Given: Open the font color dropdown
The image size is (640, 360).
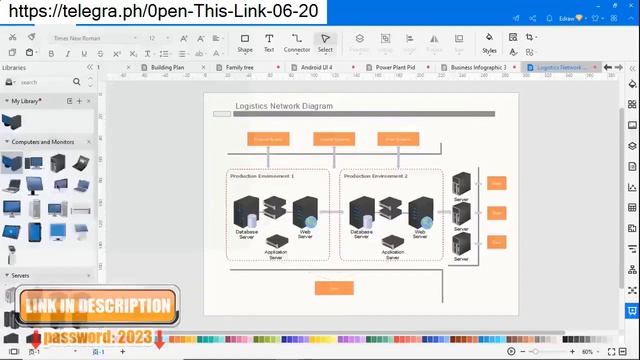Looking at the screenshot, I should click(217, 53).
